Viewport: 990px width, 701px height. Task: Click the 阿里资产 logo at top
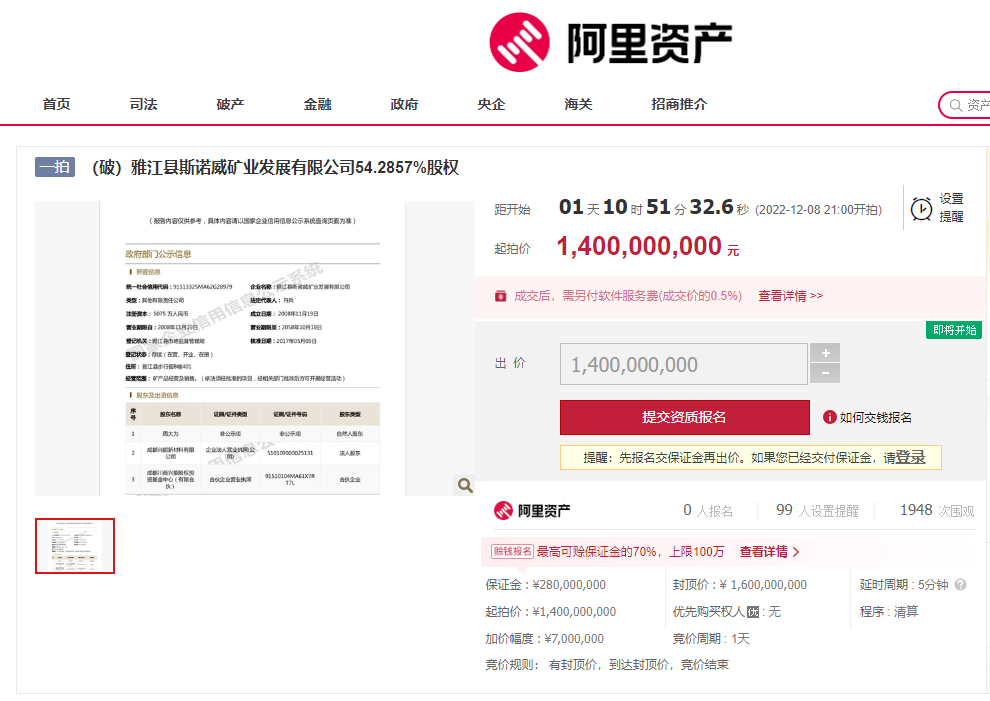[611, 42]
